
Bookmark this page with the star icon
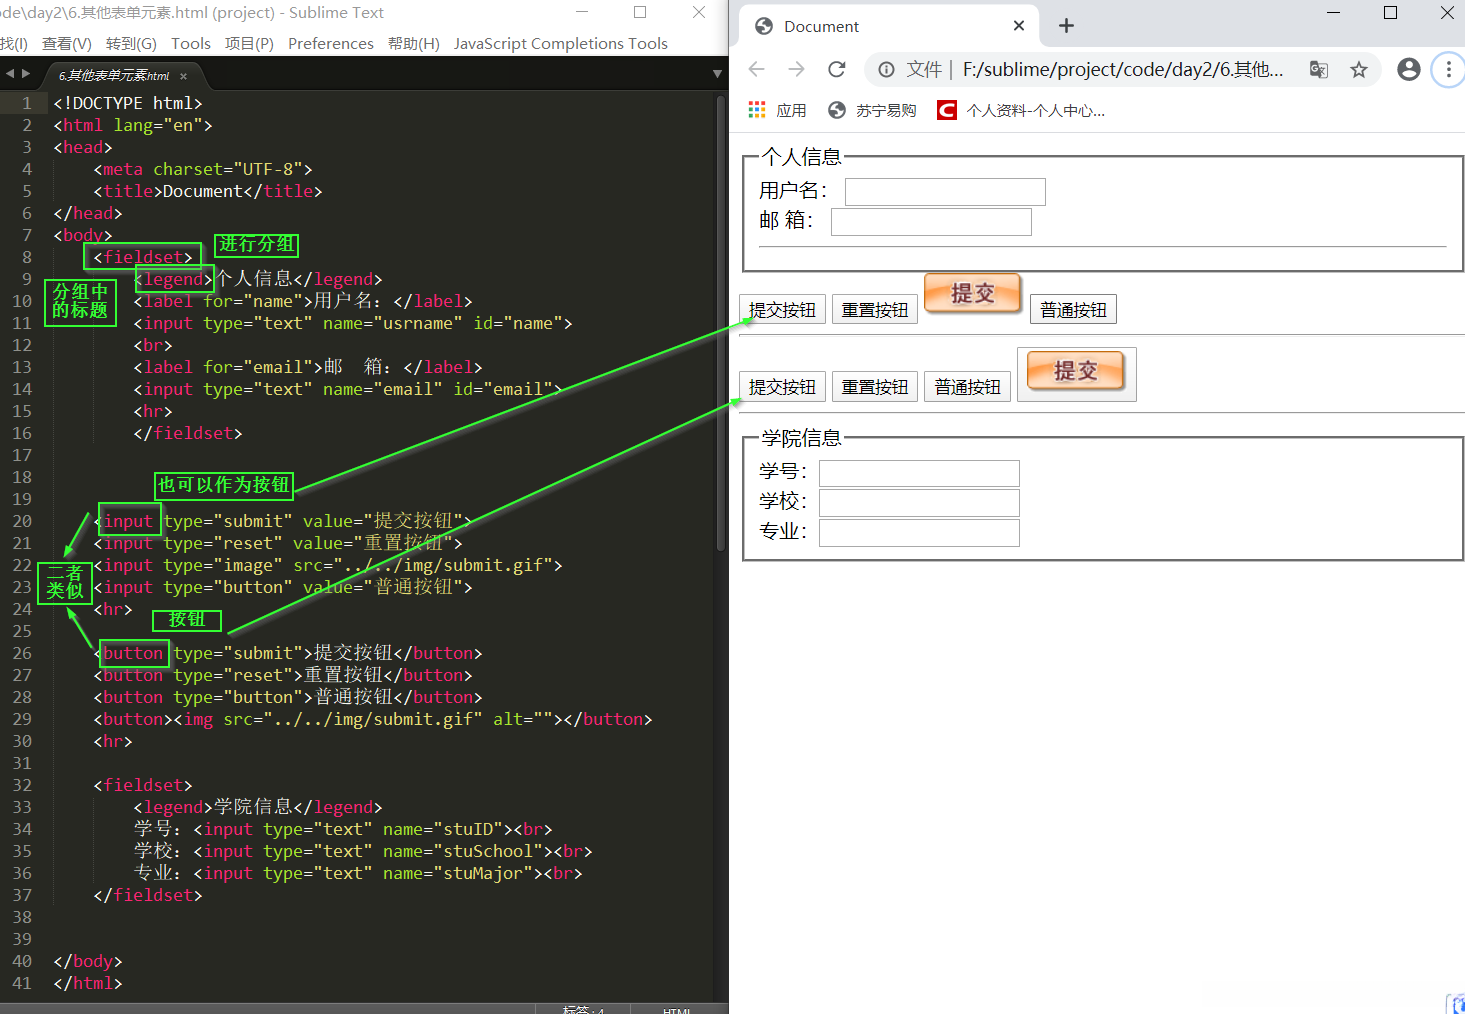(1358, 69)
